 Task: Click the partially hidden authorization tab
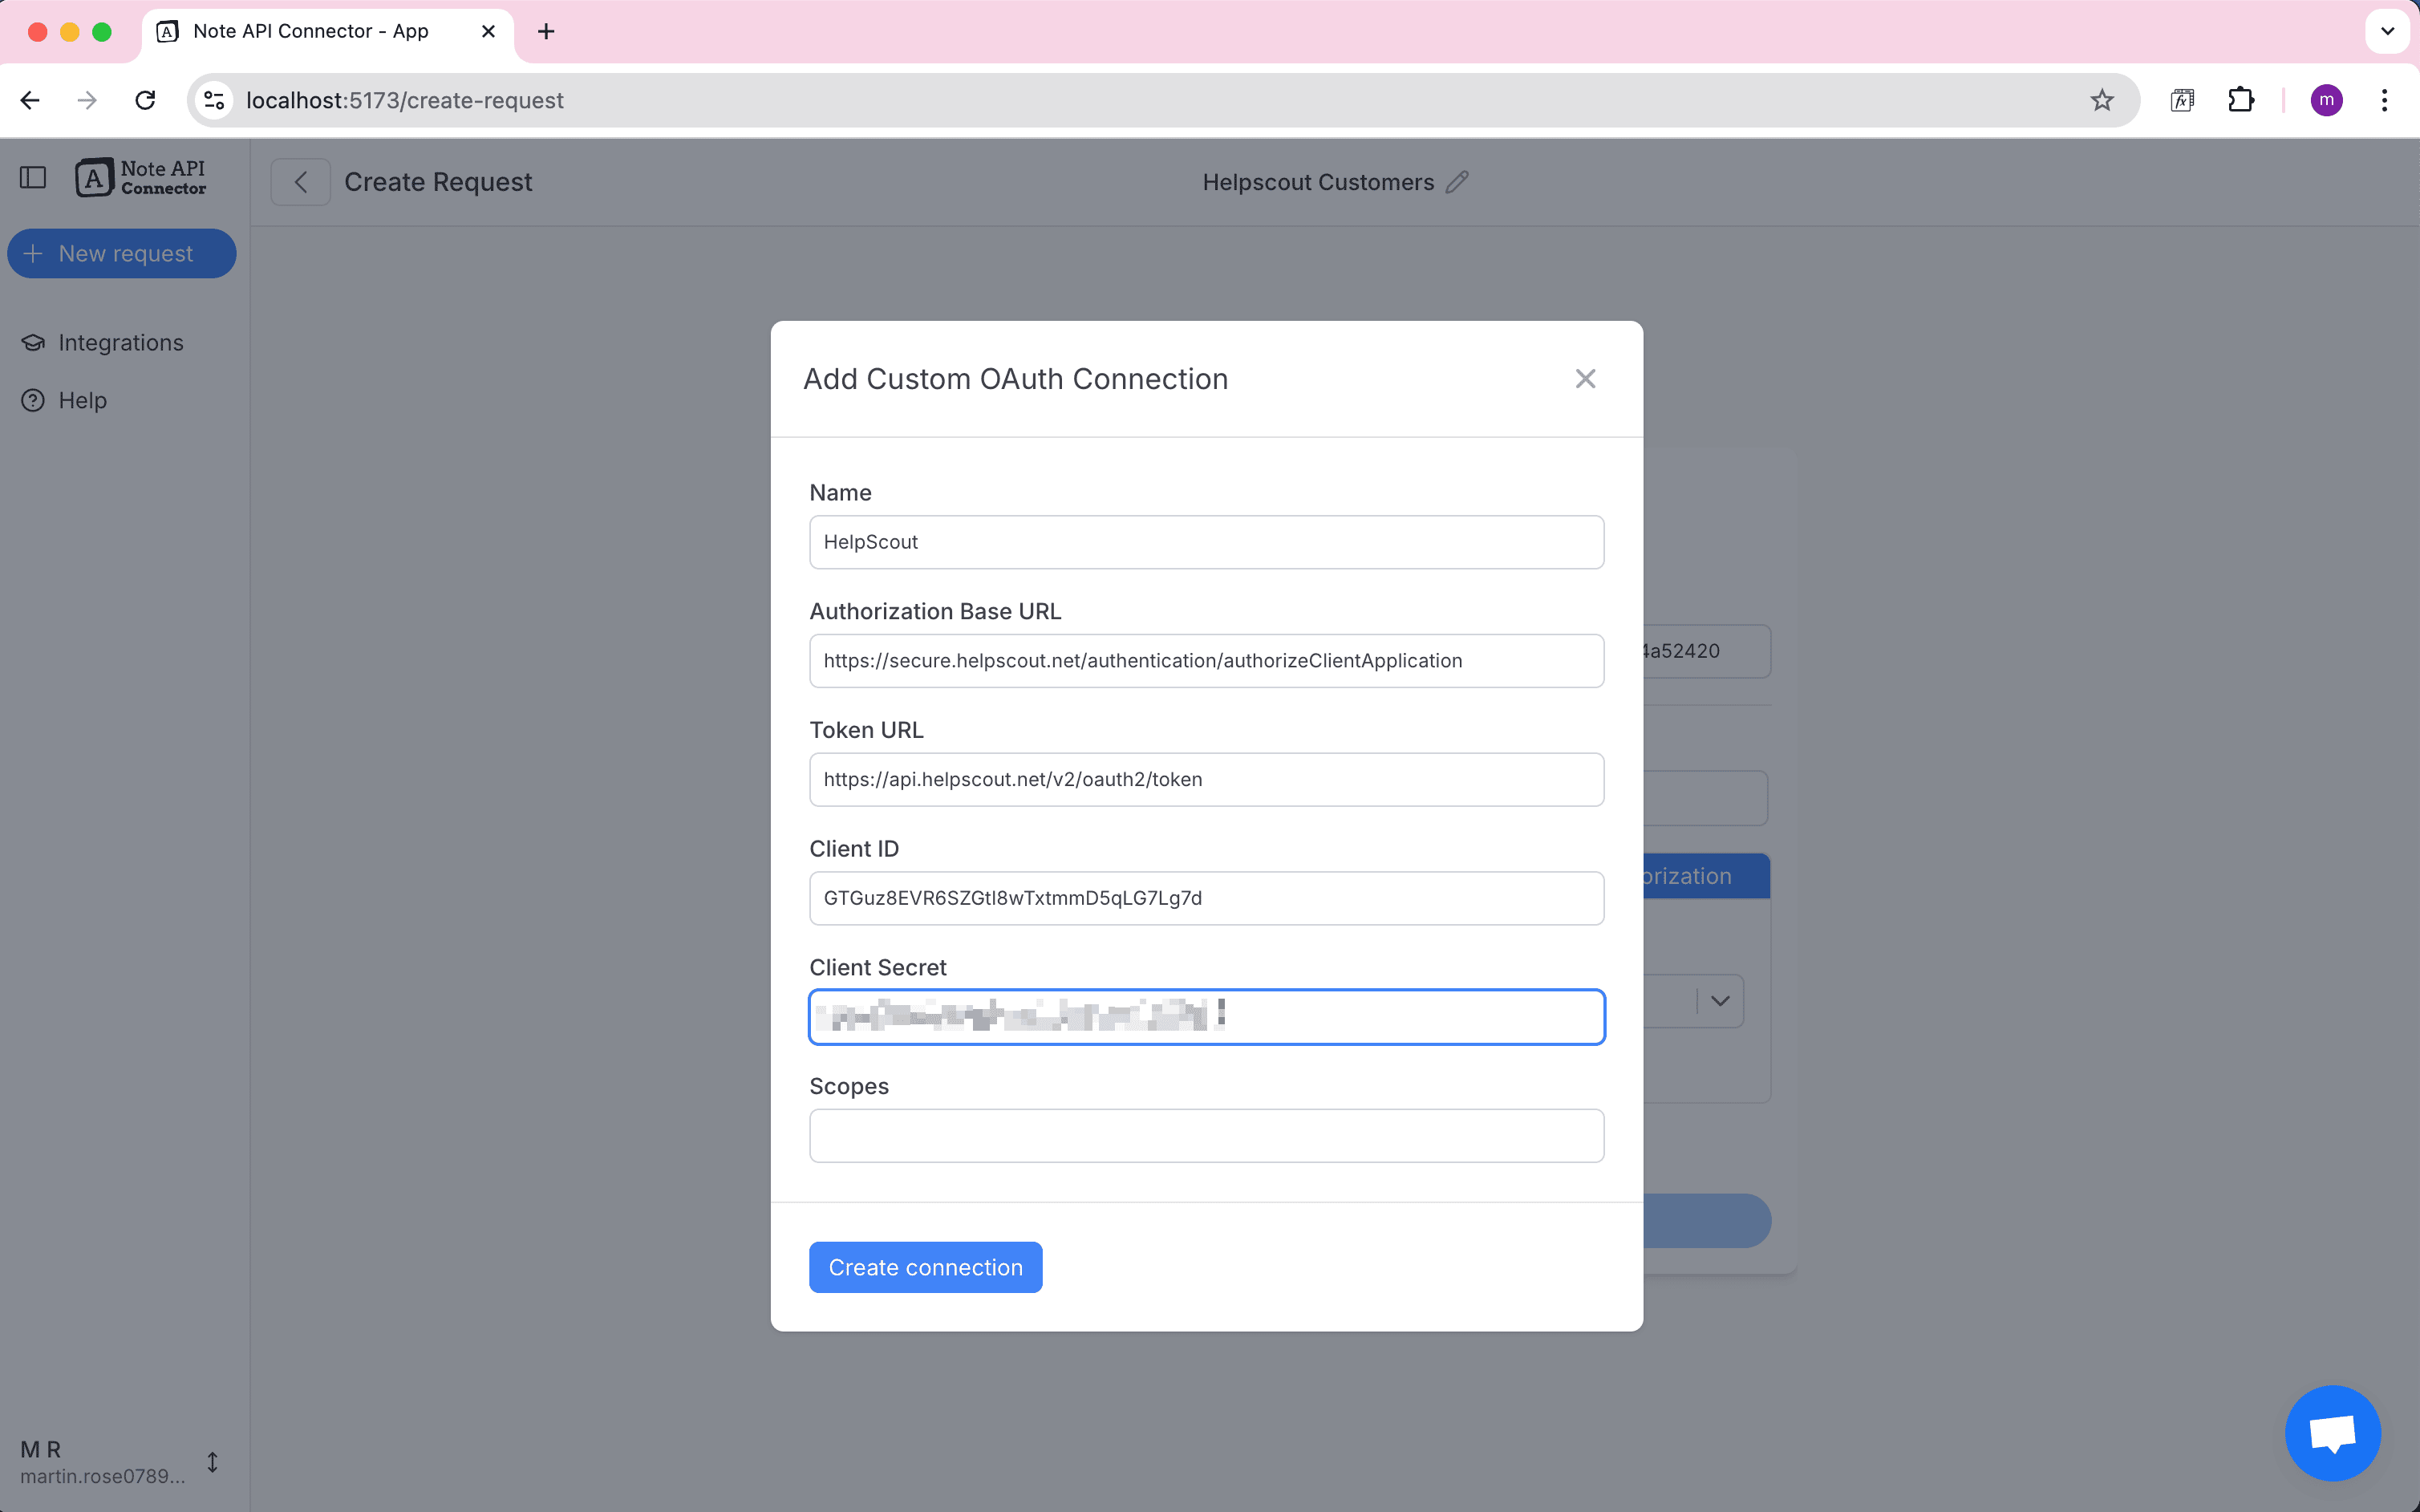pos(1706,876)
